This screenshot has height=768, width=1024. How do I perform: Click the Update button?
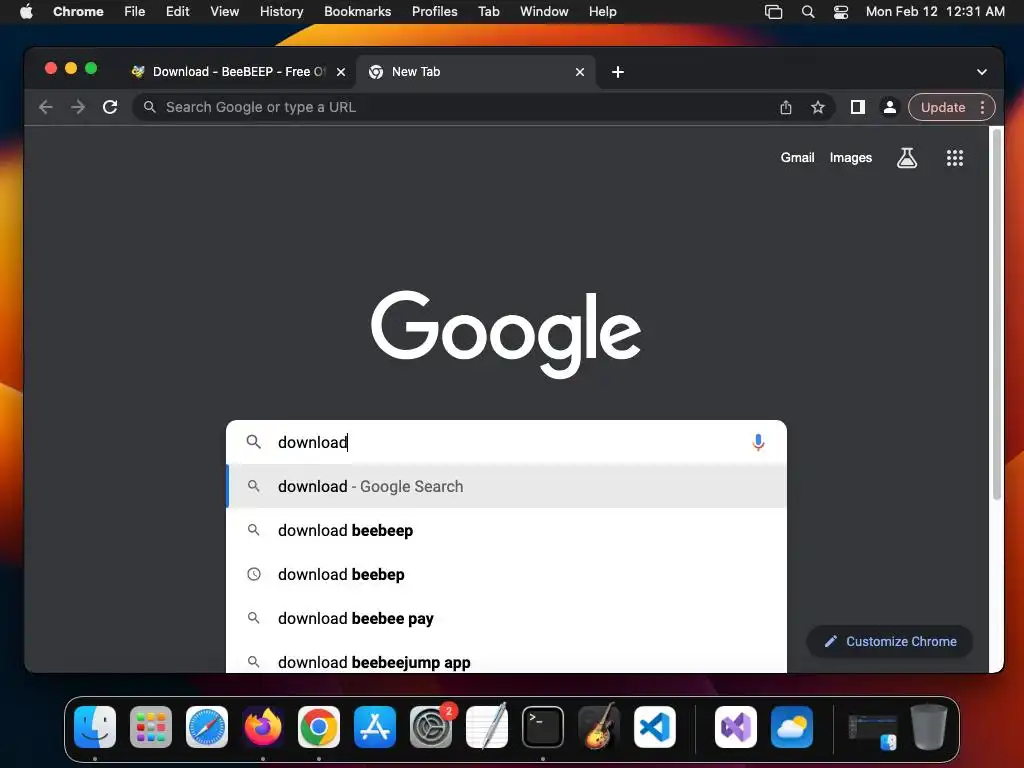pyautogui.click(x=942, y=107)
